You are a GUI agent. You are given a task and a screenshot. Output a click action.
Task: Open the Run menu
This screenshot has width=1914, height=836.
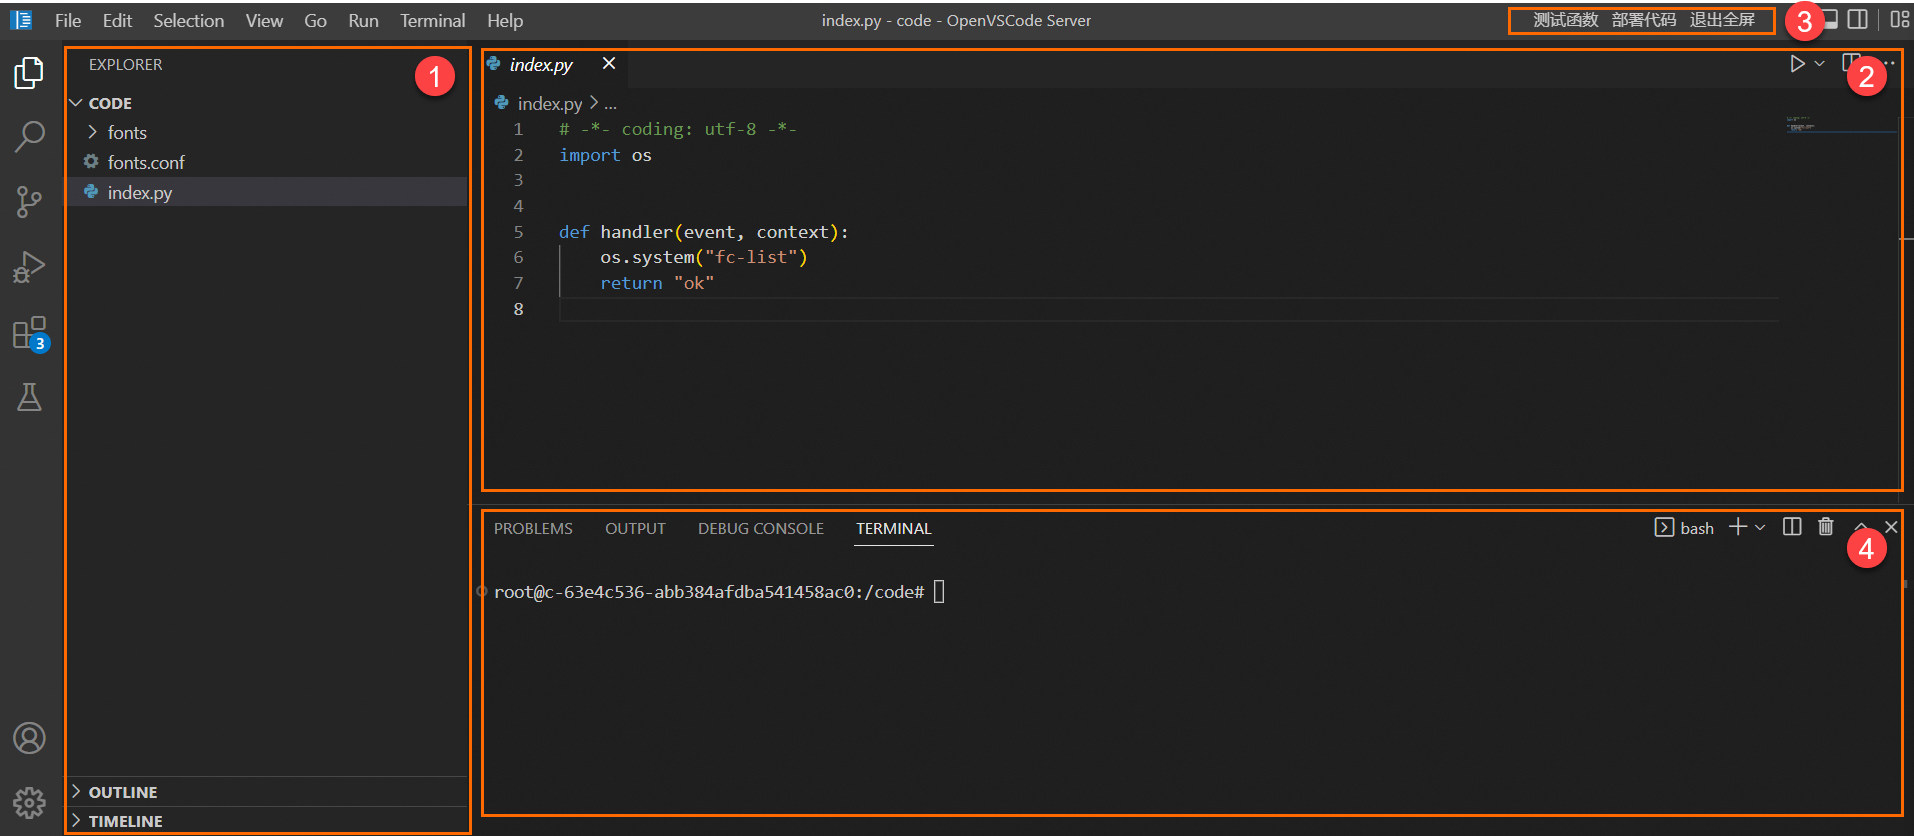click(x=363, y=20)
